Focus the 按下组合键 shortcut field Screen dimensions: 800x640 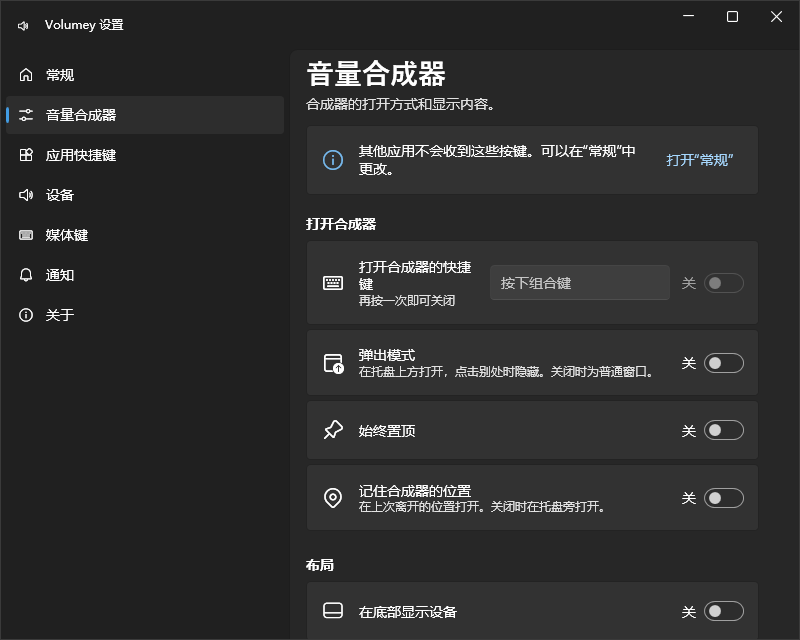click(x=580, y=283)
